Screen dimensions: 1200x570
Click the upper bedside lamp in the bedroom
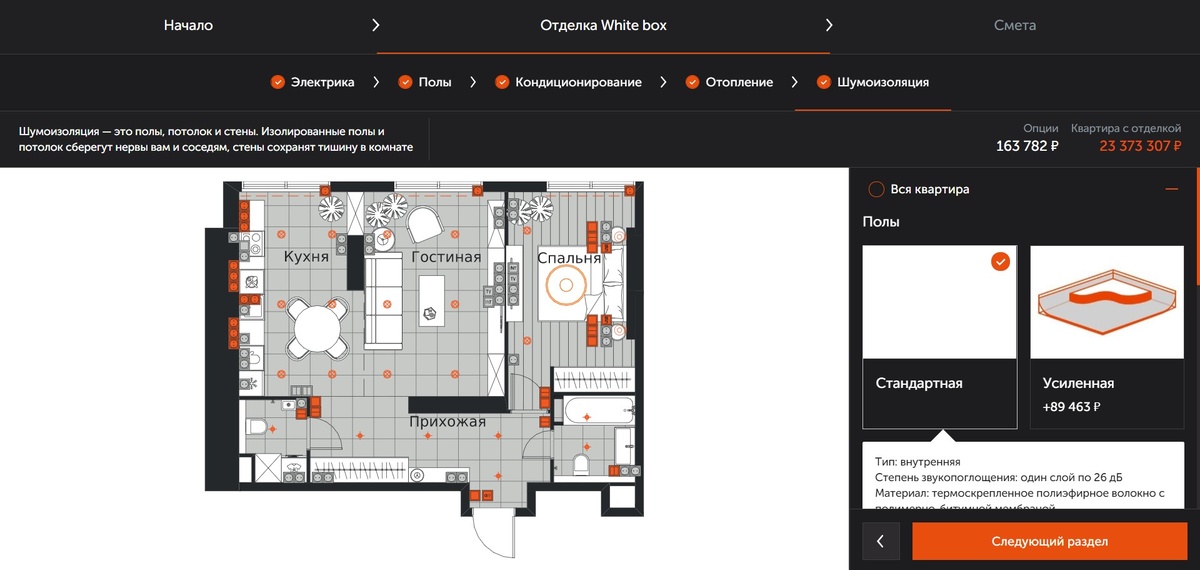(x=619, y=236)
